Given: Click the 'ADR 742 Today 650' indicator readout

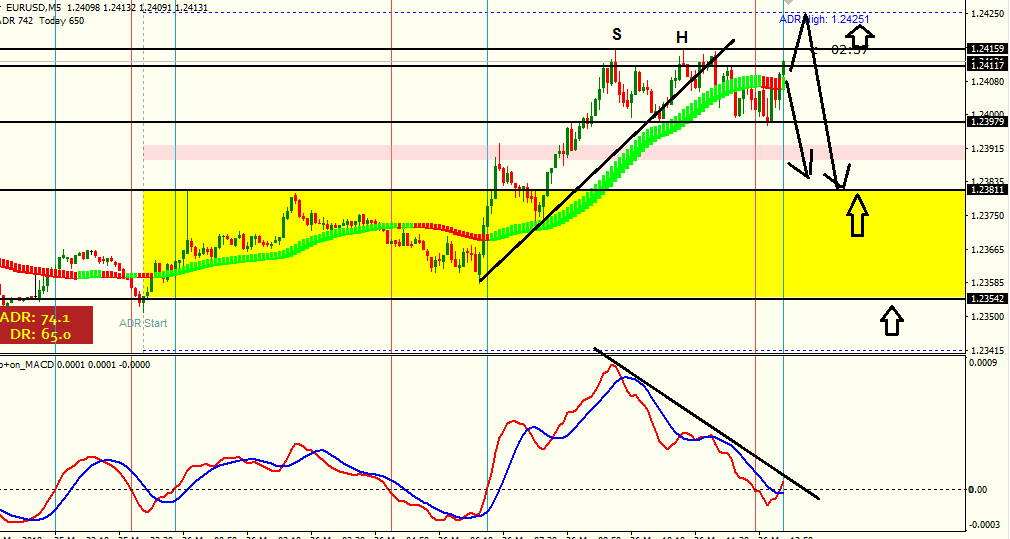Looking at the screenshot, I should pos(42,21).
